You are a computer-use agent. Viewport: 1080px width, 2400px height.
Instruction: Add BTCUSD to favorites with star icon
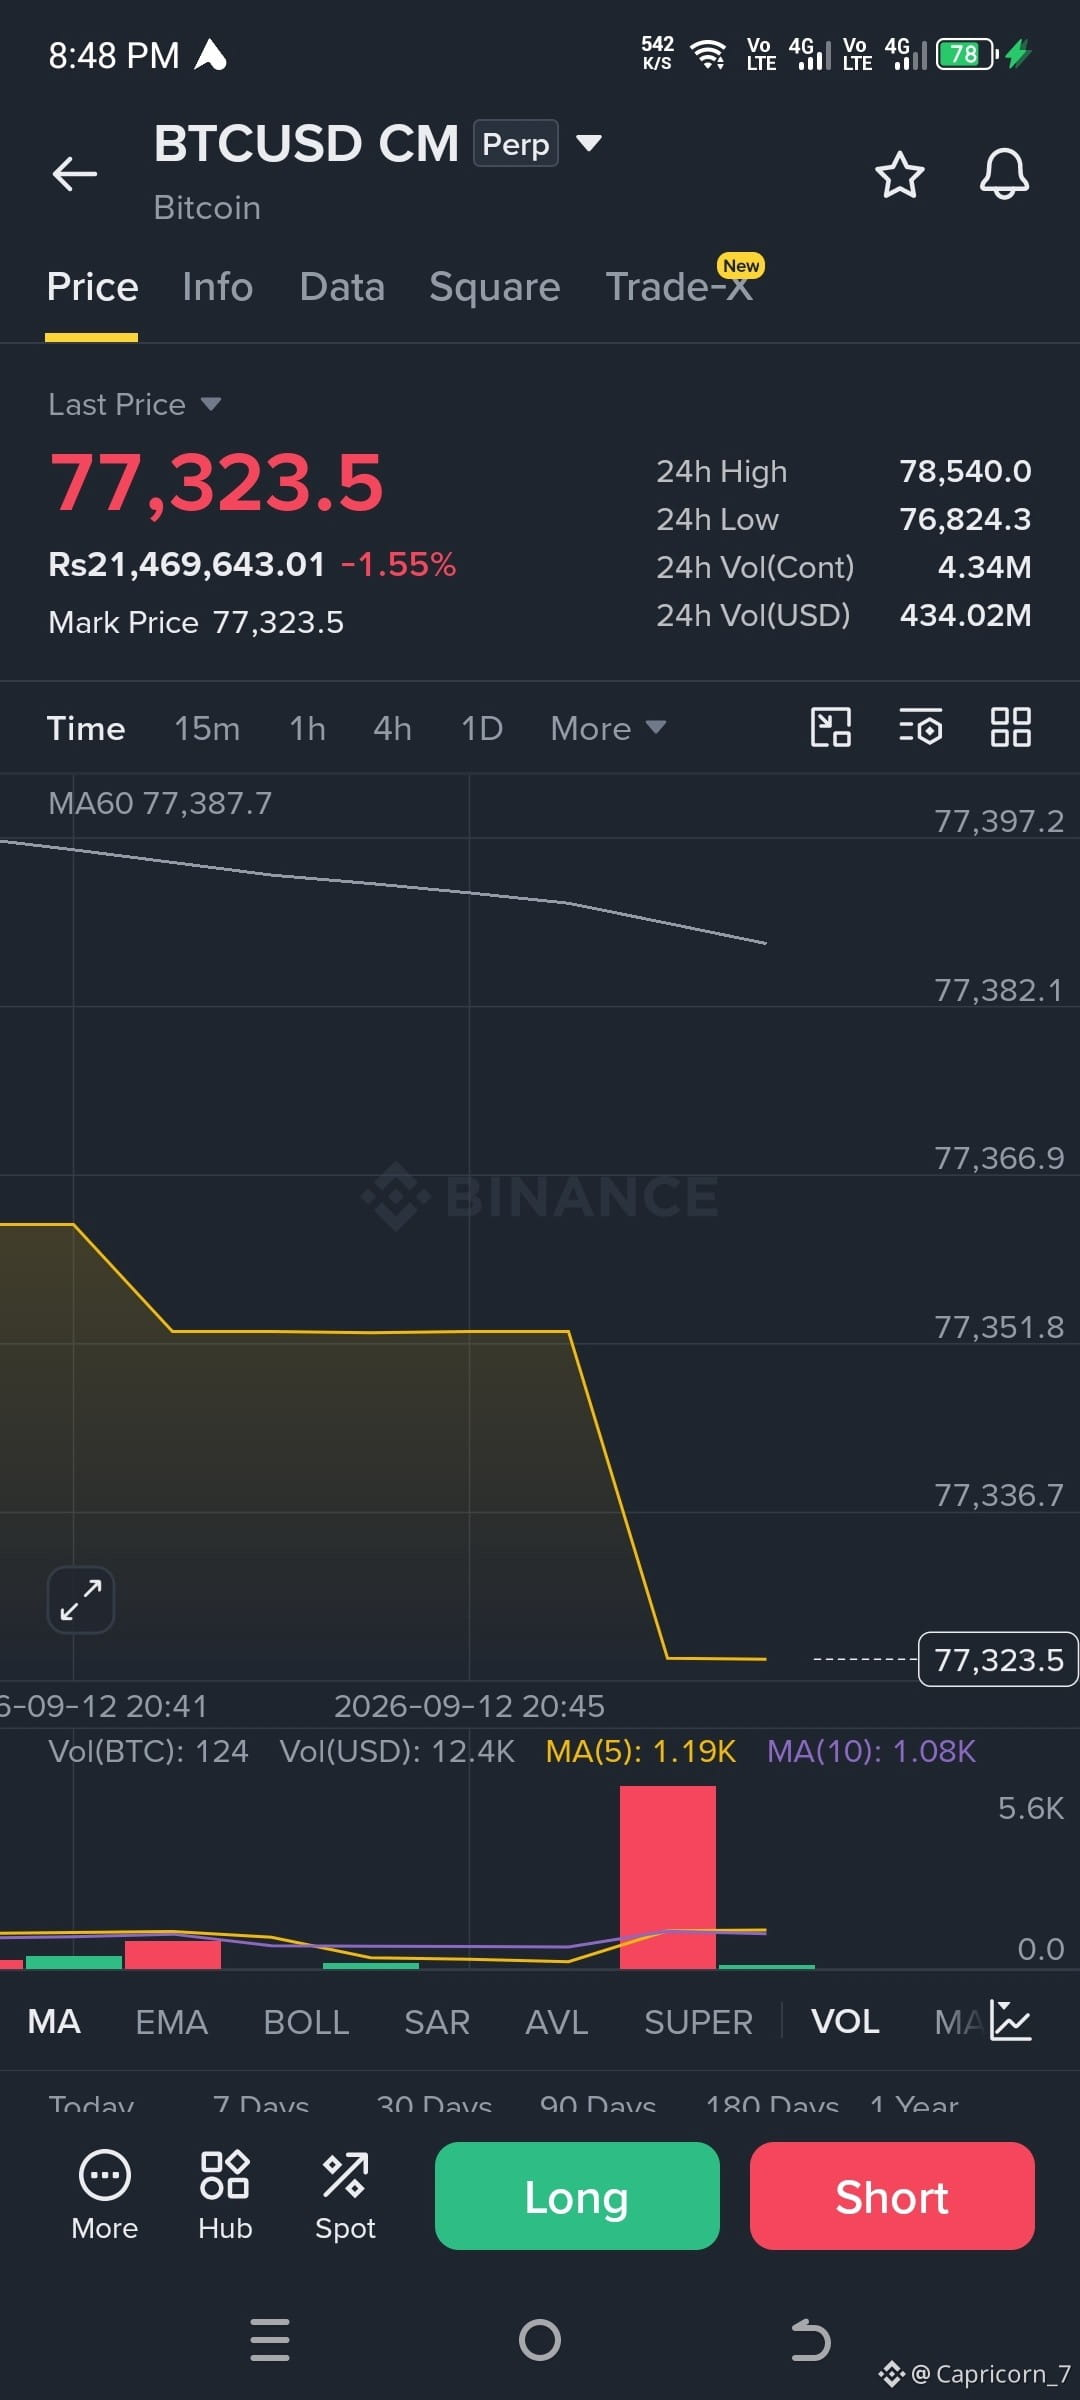pyautogui.click(x=900, y=175)
